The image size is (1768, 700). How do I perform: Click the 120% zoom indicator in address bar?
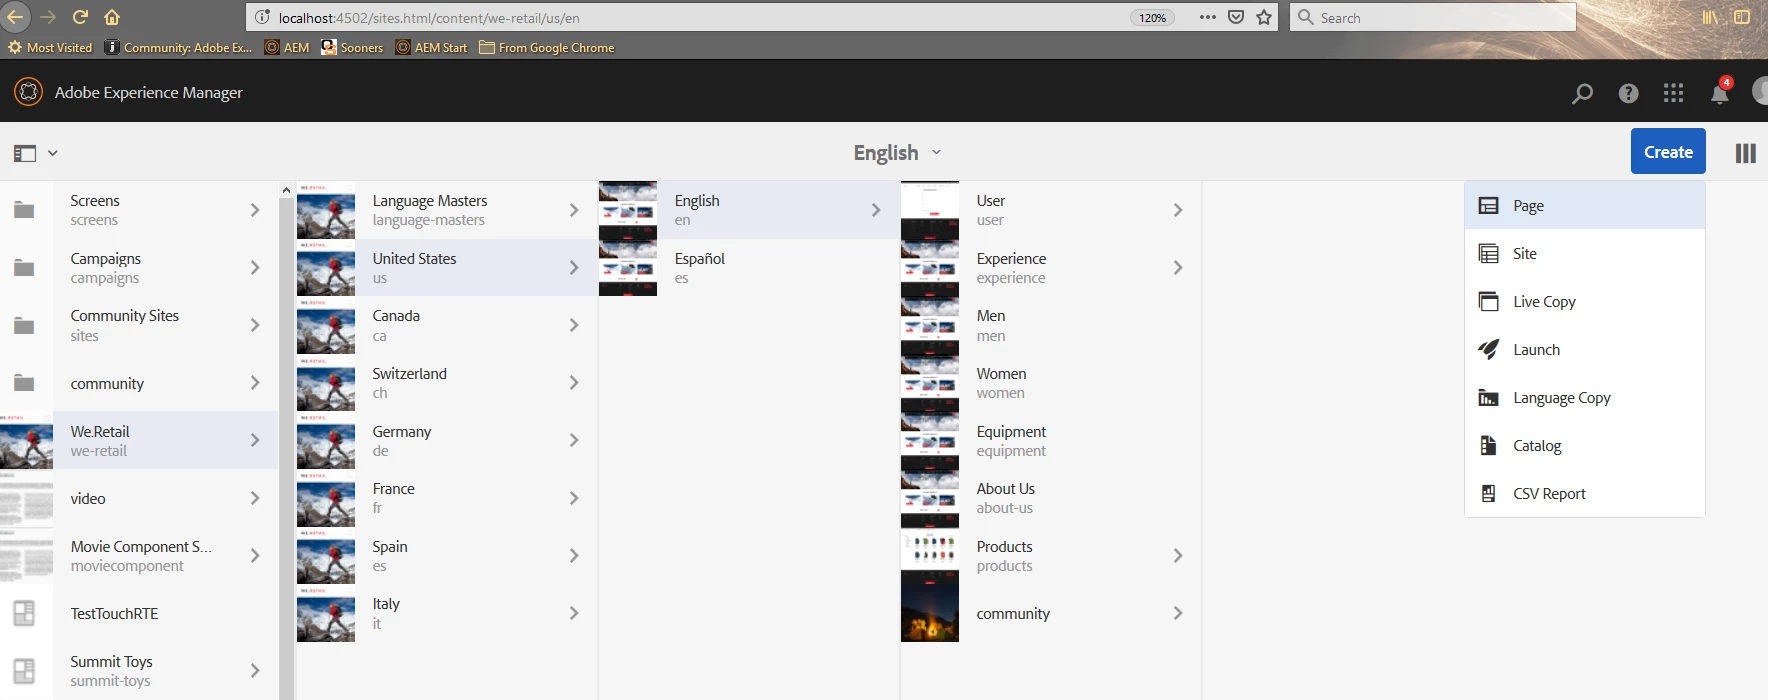coord(1152,17)
